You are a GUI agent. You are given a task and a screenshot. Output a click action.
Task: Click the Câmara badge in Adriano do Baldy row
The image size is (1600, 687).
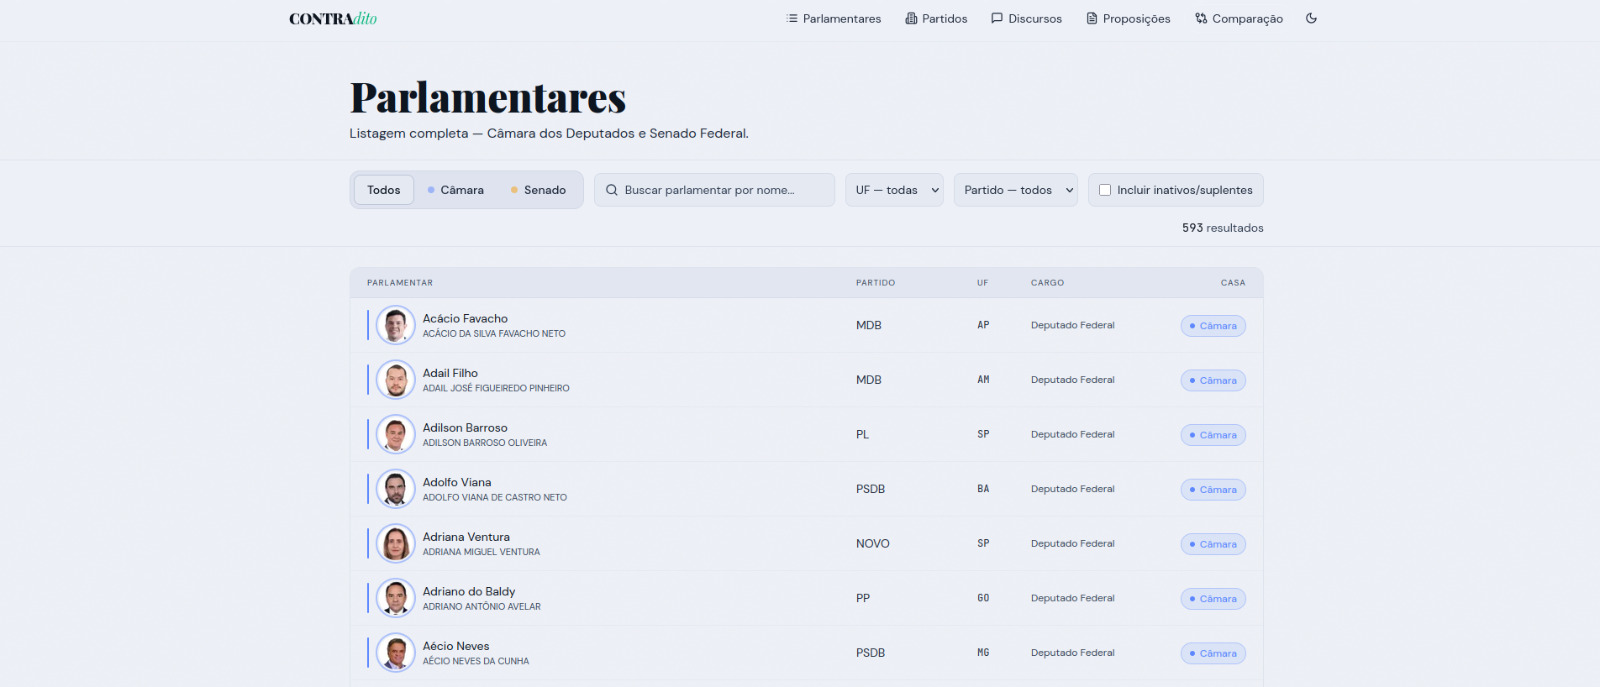[1213, 599]
